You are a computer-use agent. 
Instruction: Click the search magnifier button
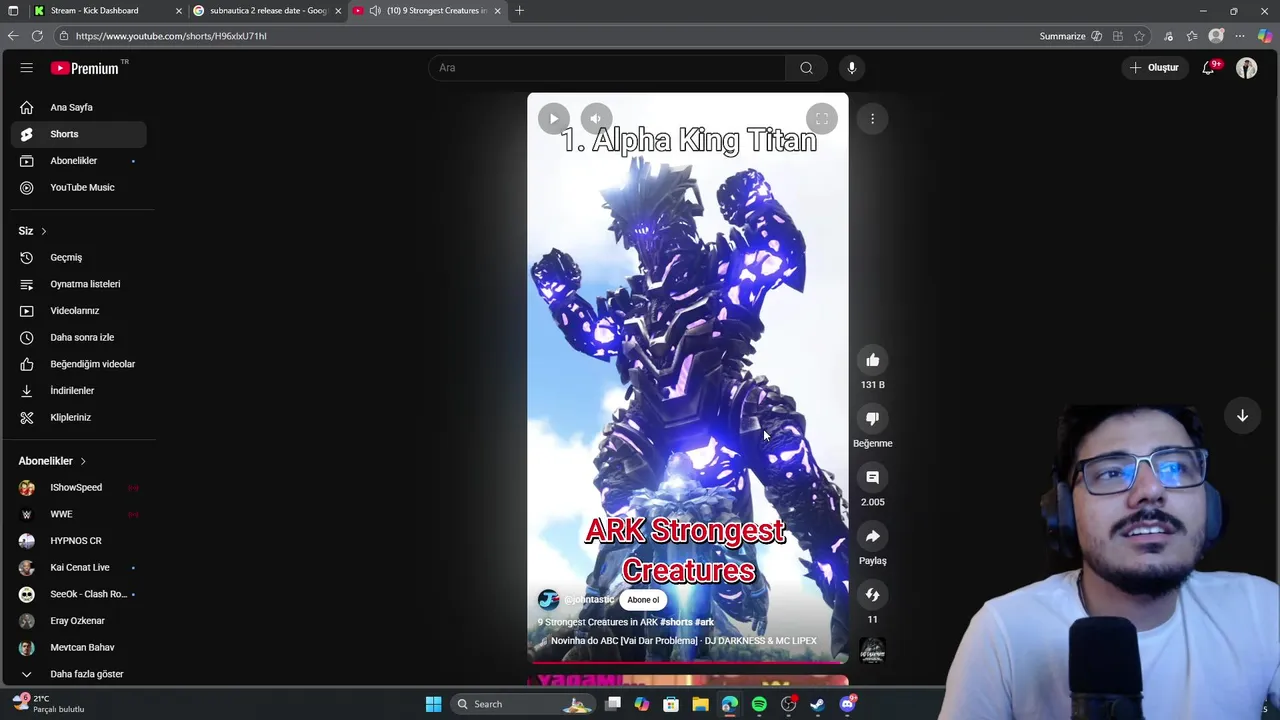806,68
